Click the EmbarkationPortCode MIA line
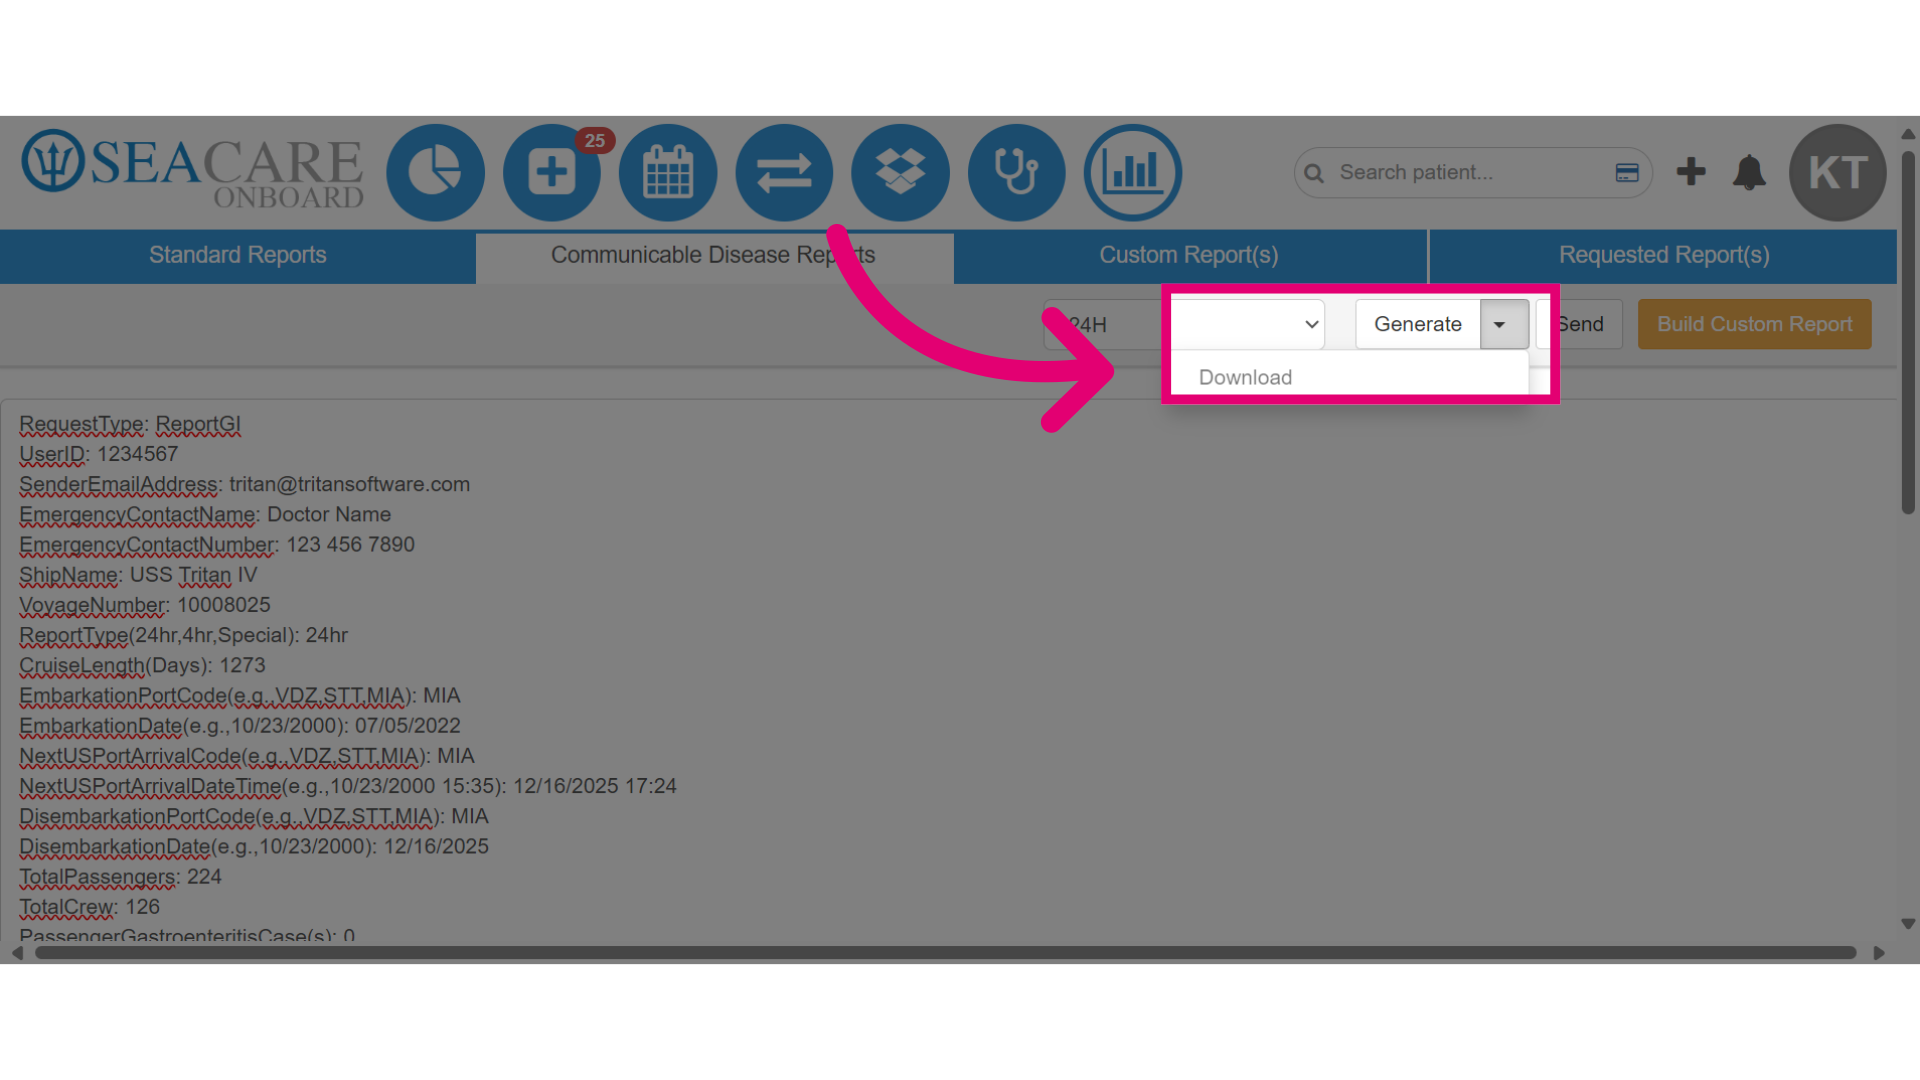The height and width of the screenshot is (1080, 1920). point(240,695)
